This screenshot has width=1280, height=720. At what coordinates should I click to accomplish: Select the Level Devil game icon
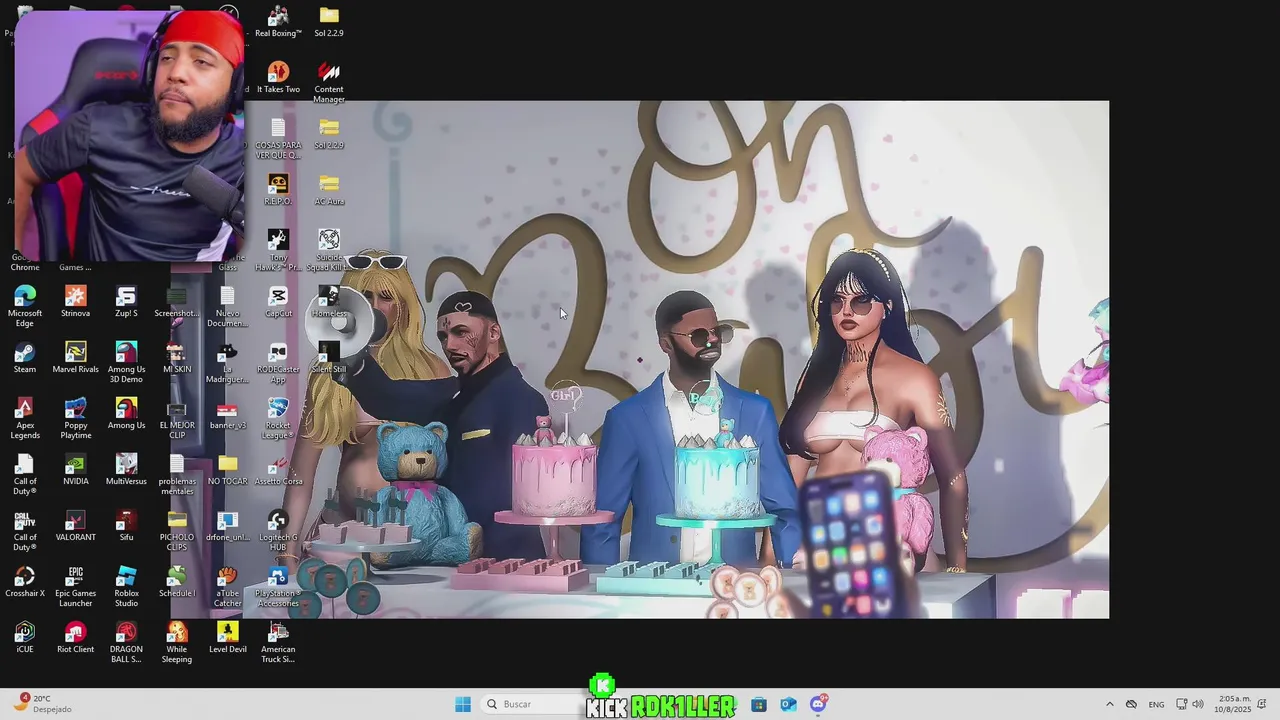coord(227,637)
